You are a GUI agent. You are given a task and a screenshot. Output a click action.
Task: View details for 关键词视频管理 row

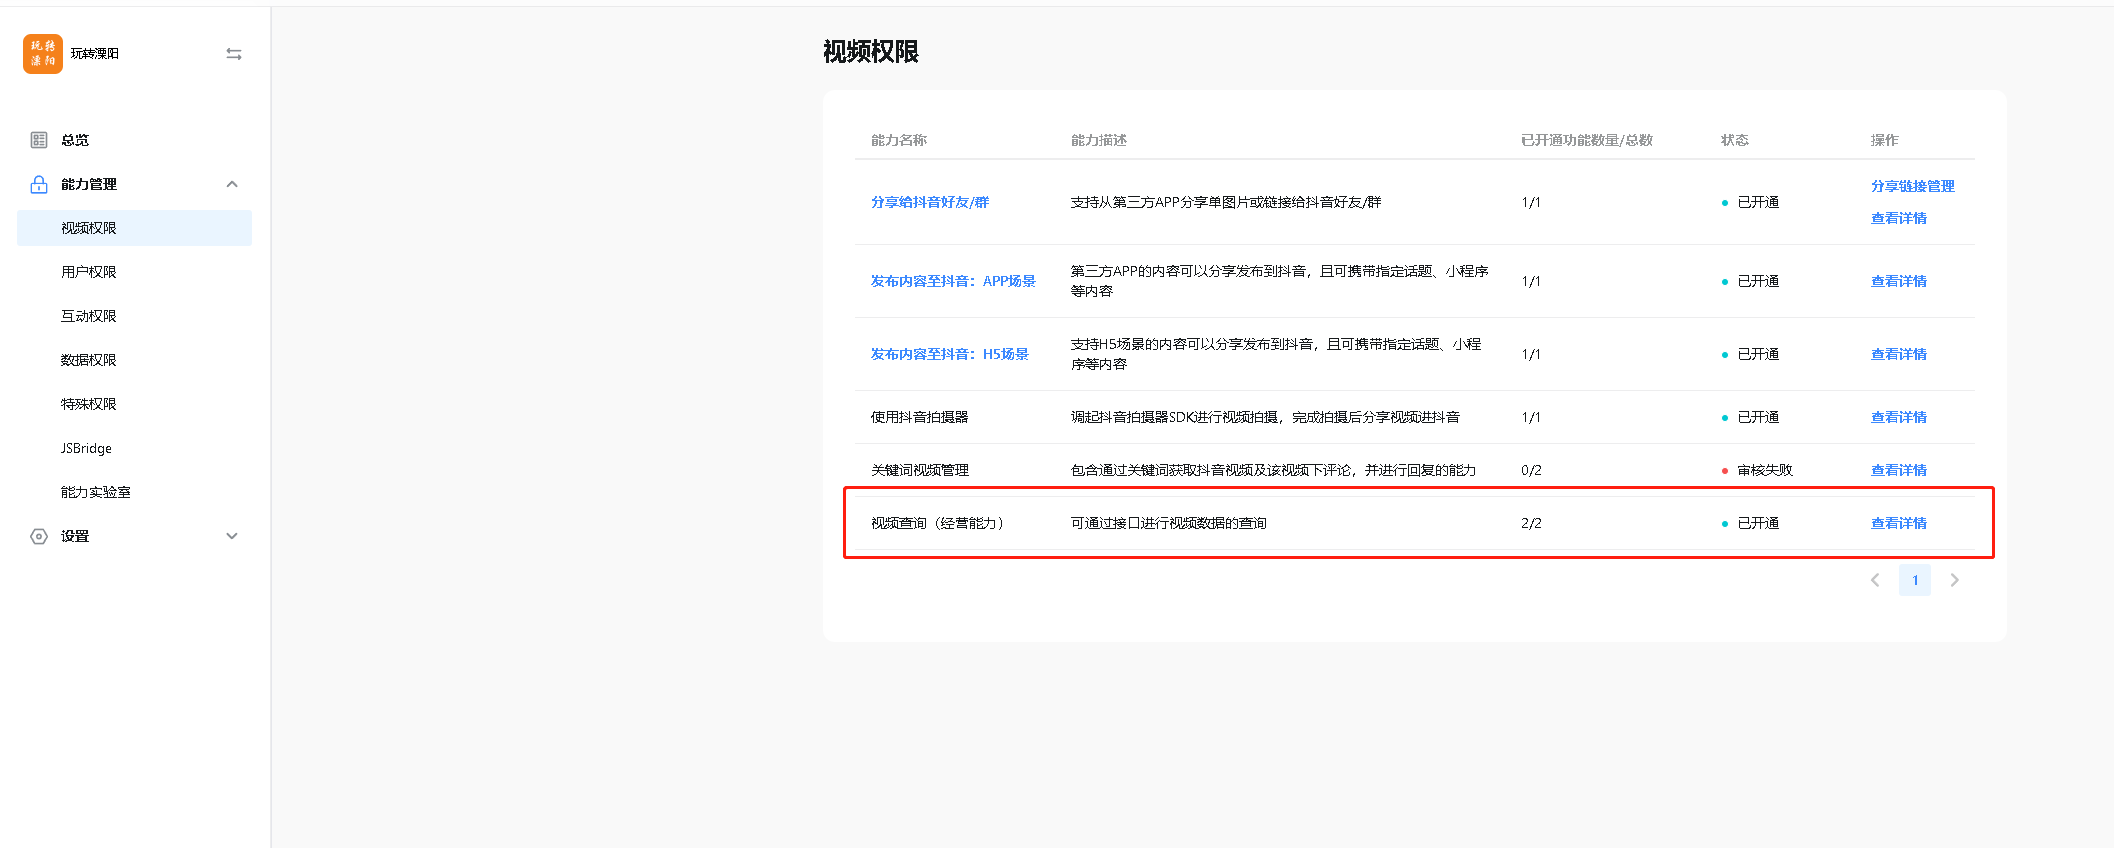[x=1898, y=470]
